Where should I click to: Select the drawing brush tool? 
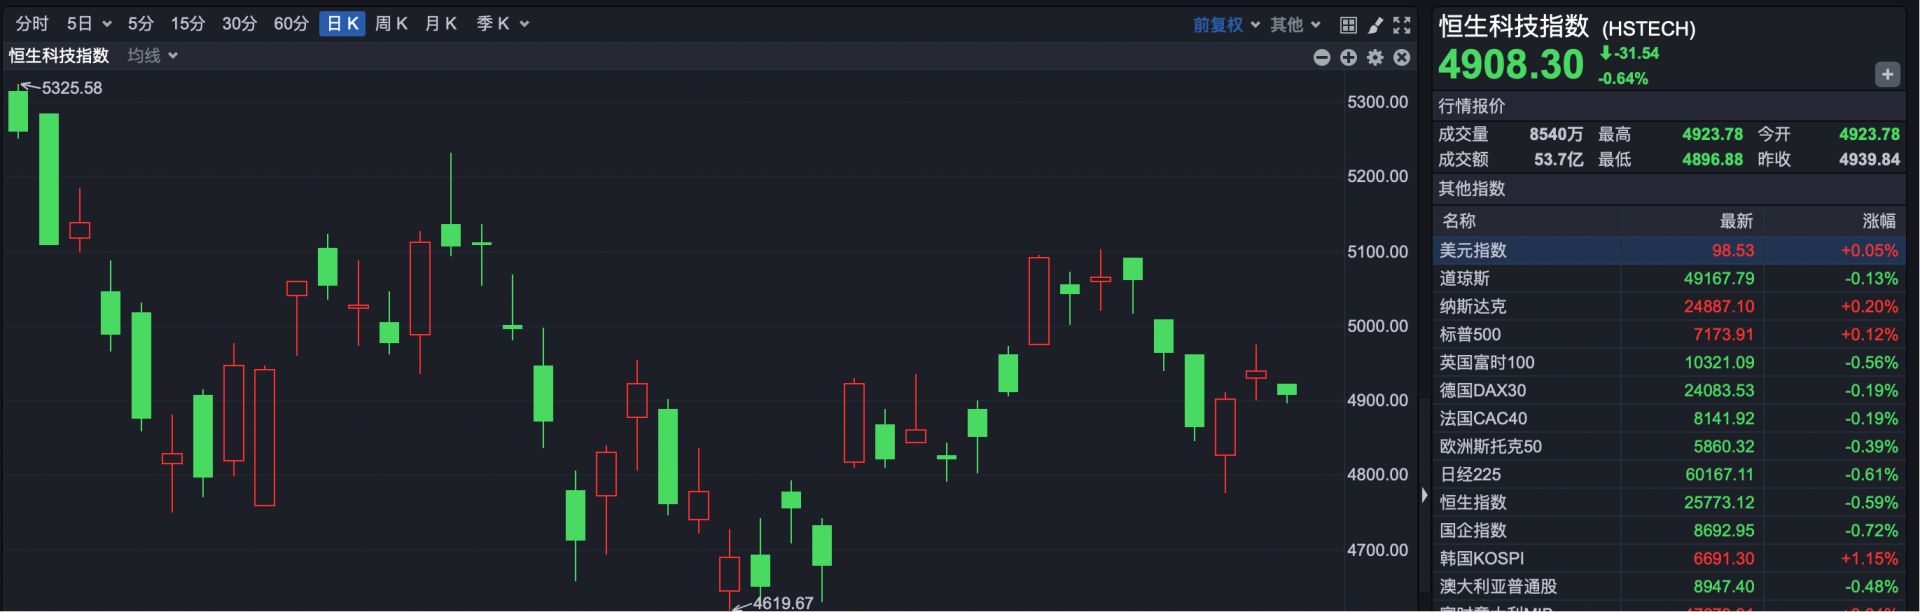[x=1375, y=25]
